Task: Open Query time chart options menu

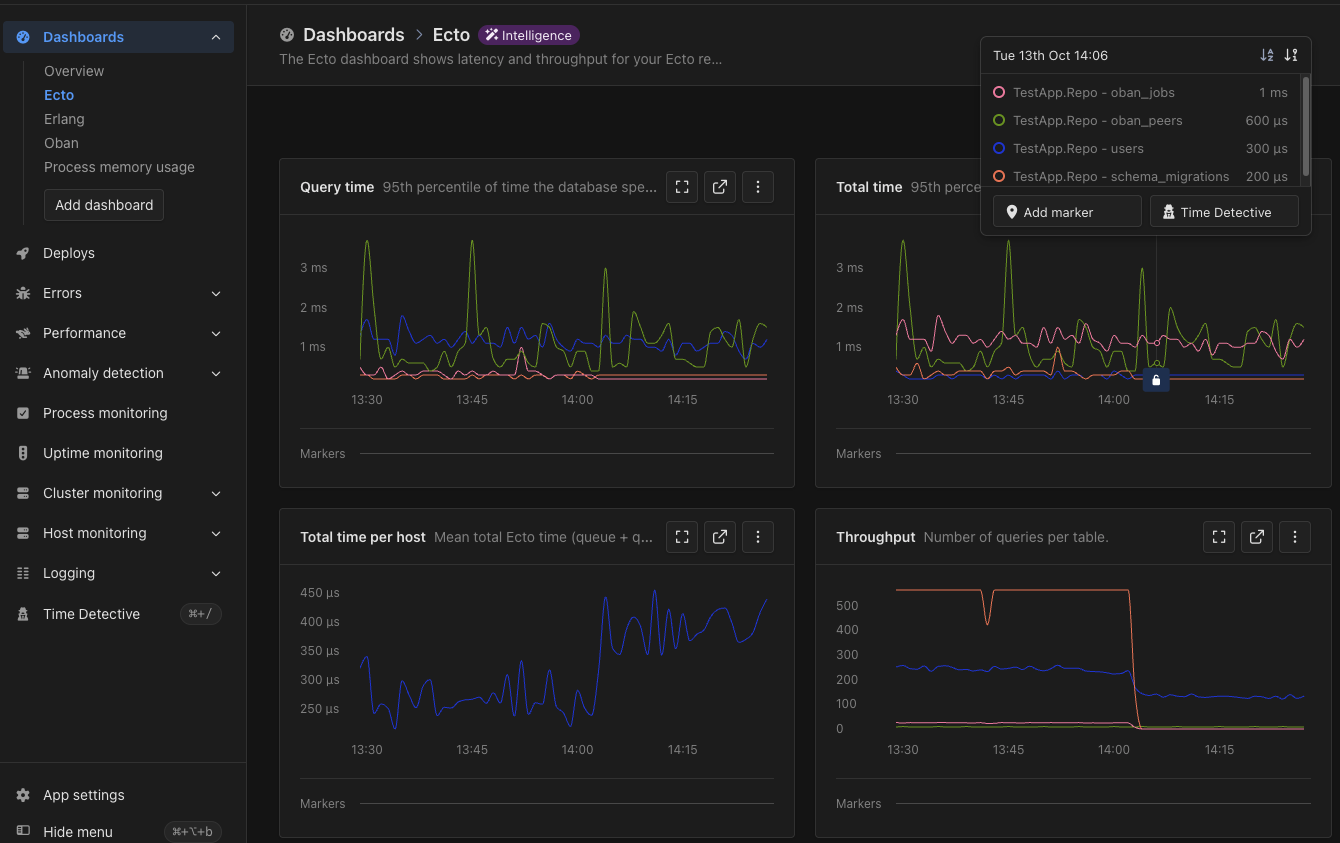Action: click(x=758, y=187)
